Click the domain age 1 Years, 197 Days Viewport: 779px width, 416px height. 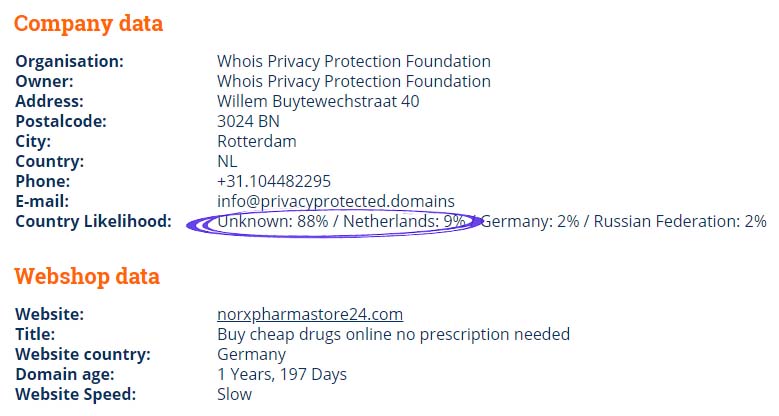tap(282, 374)
